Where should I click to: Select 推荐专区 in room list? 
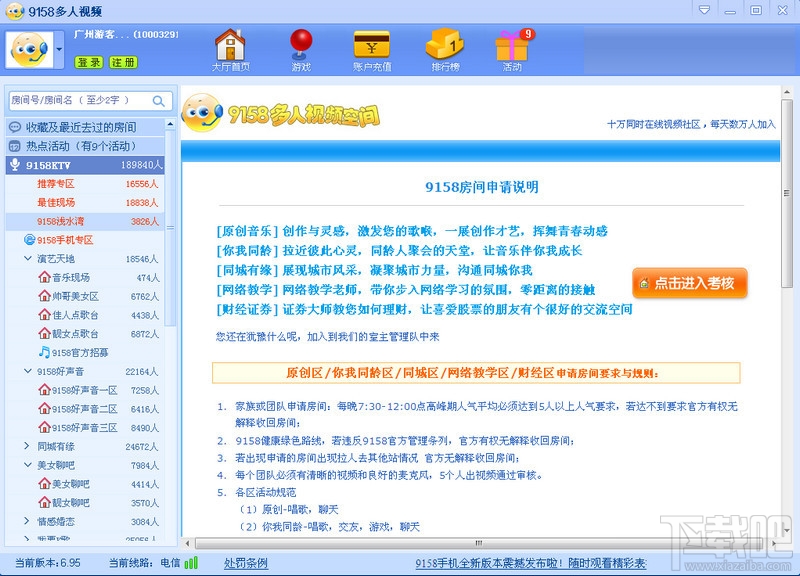click(x=85, y=184)
